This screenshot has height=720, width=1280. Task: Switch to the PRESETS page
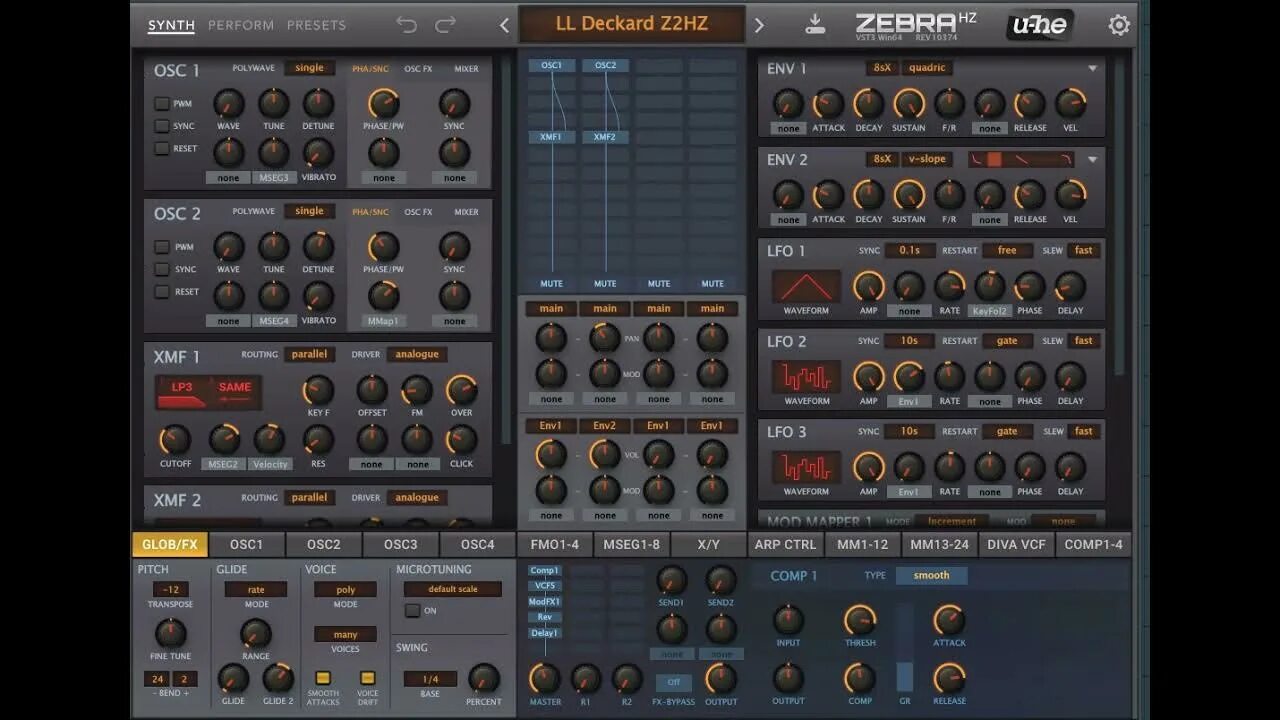pos(316,25)
